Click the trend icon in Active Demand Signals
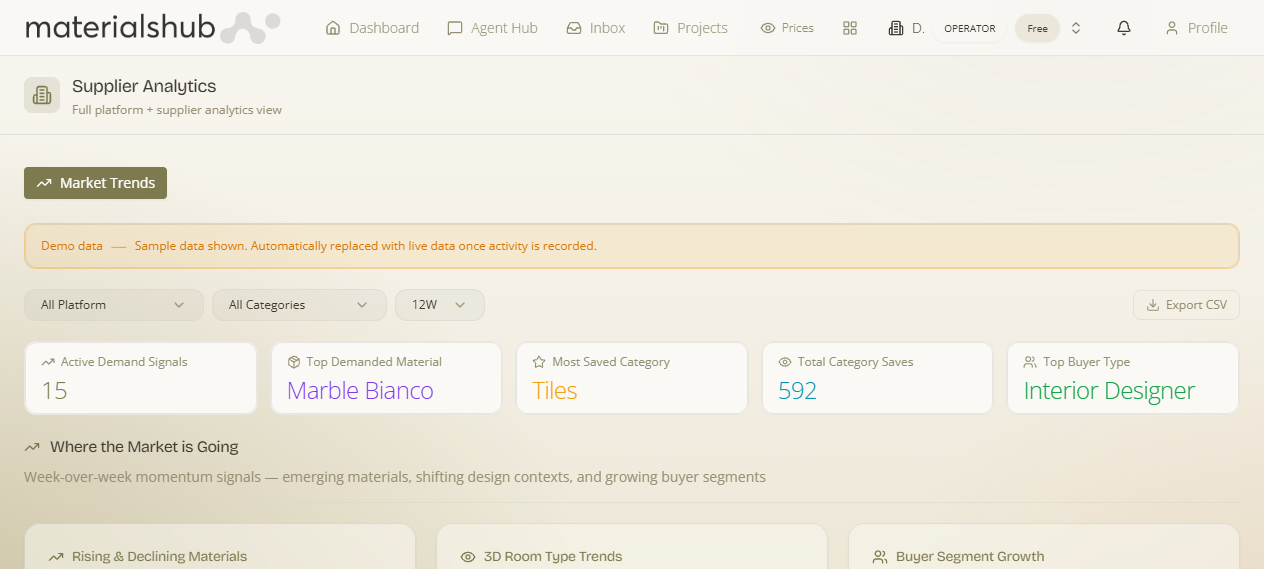Screen dimensions: 1264x569 click(48, 362)
